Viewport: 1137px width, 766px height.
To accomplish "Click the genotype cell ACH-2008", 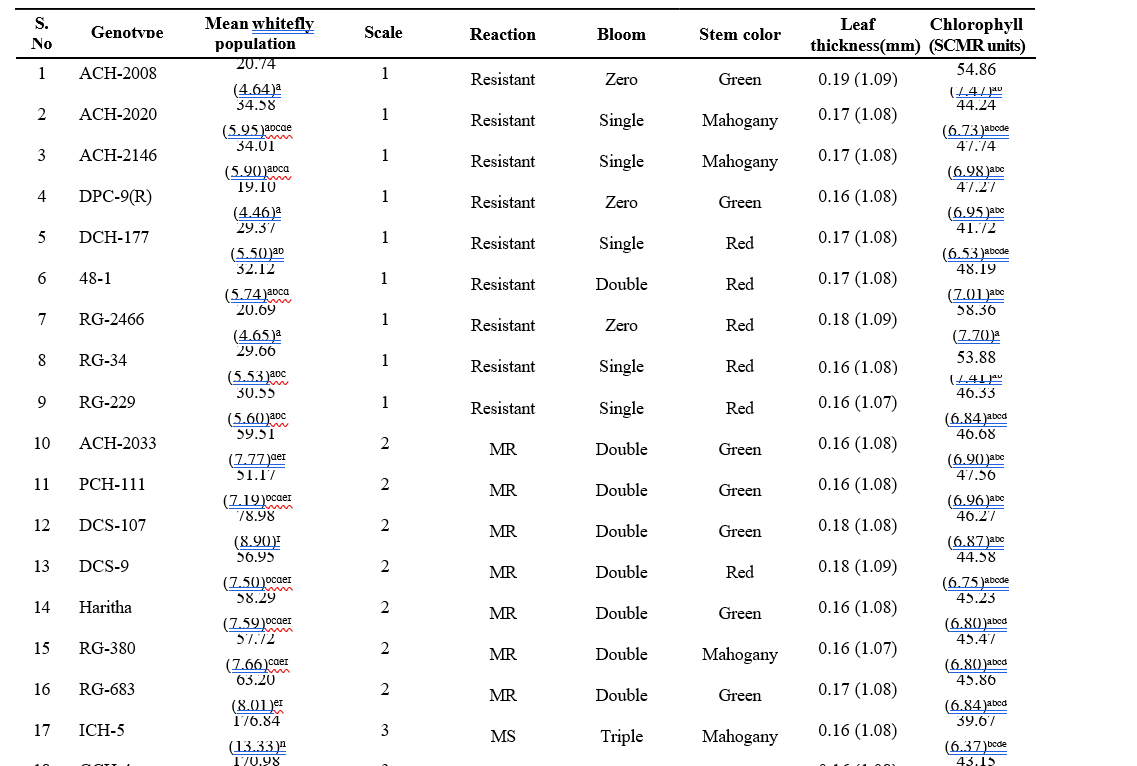I will click(x=118, y=73).
